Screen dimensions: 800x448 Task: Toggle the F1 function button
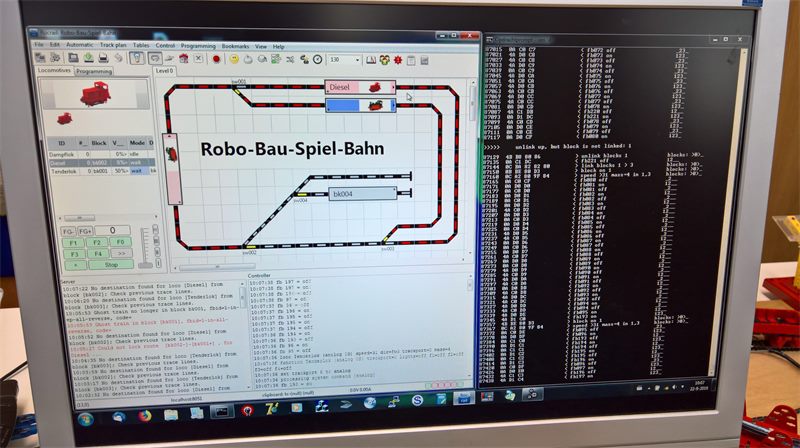pos(73,243)
